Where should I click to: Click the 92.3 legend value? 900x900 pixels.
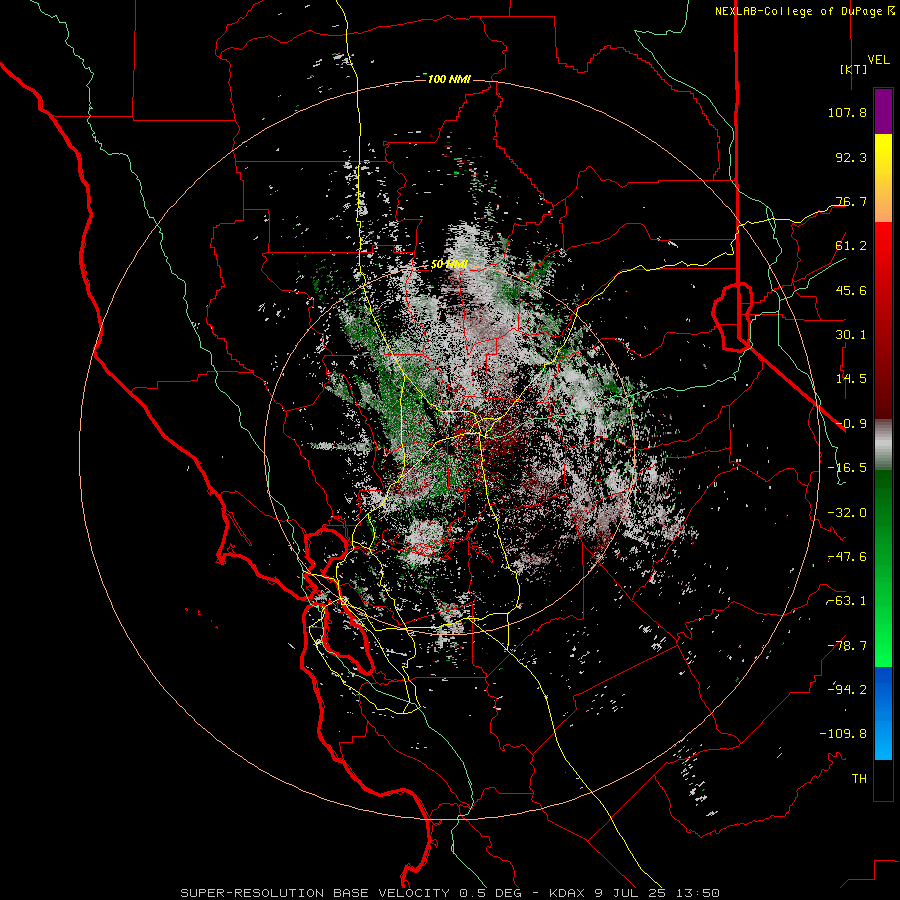click(x=851, y=157)
